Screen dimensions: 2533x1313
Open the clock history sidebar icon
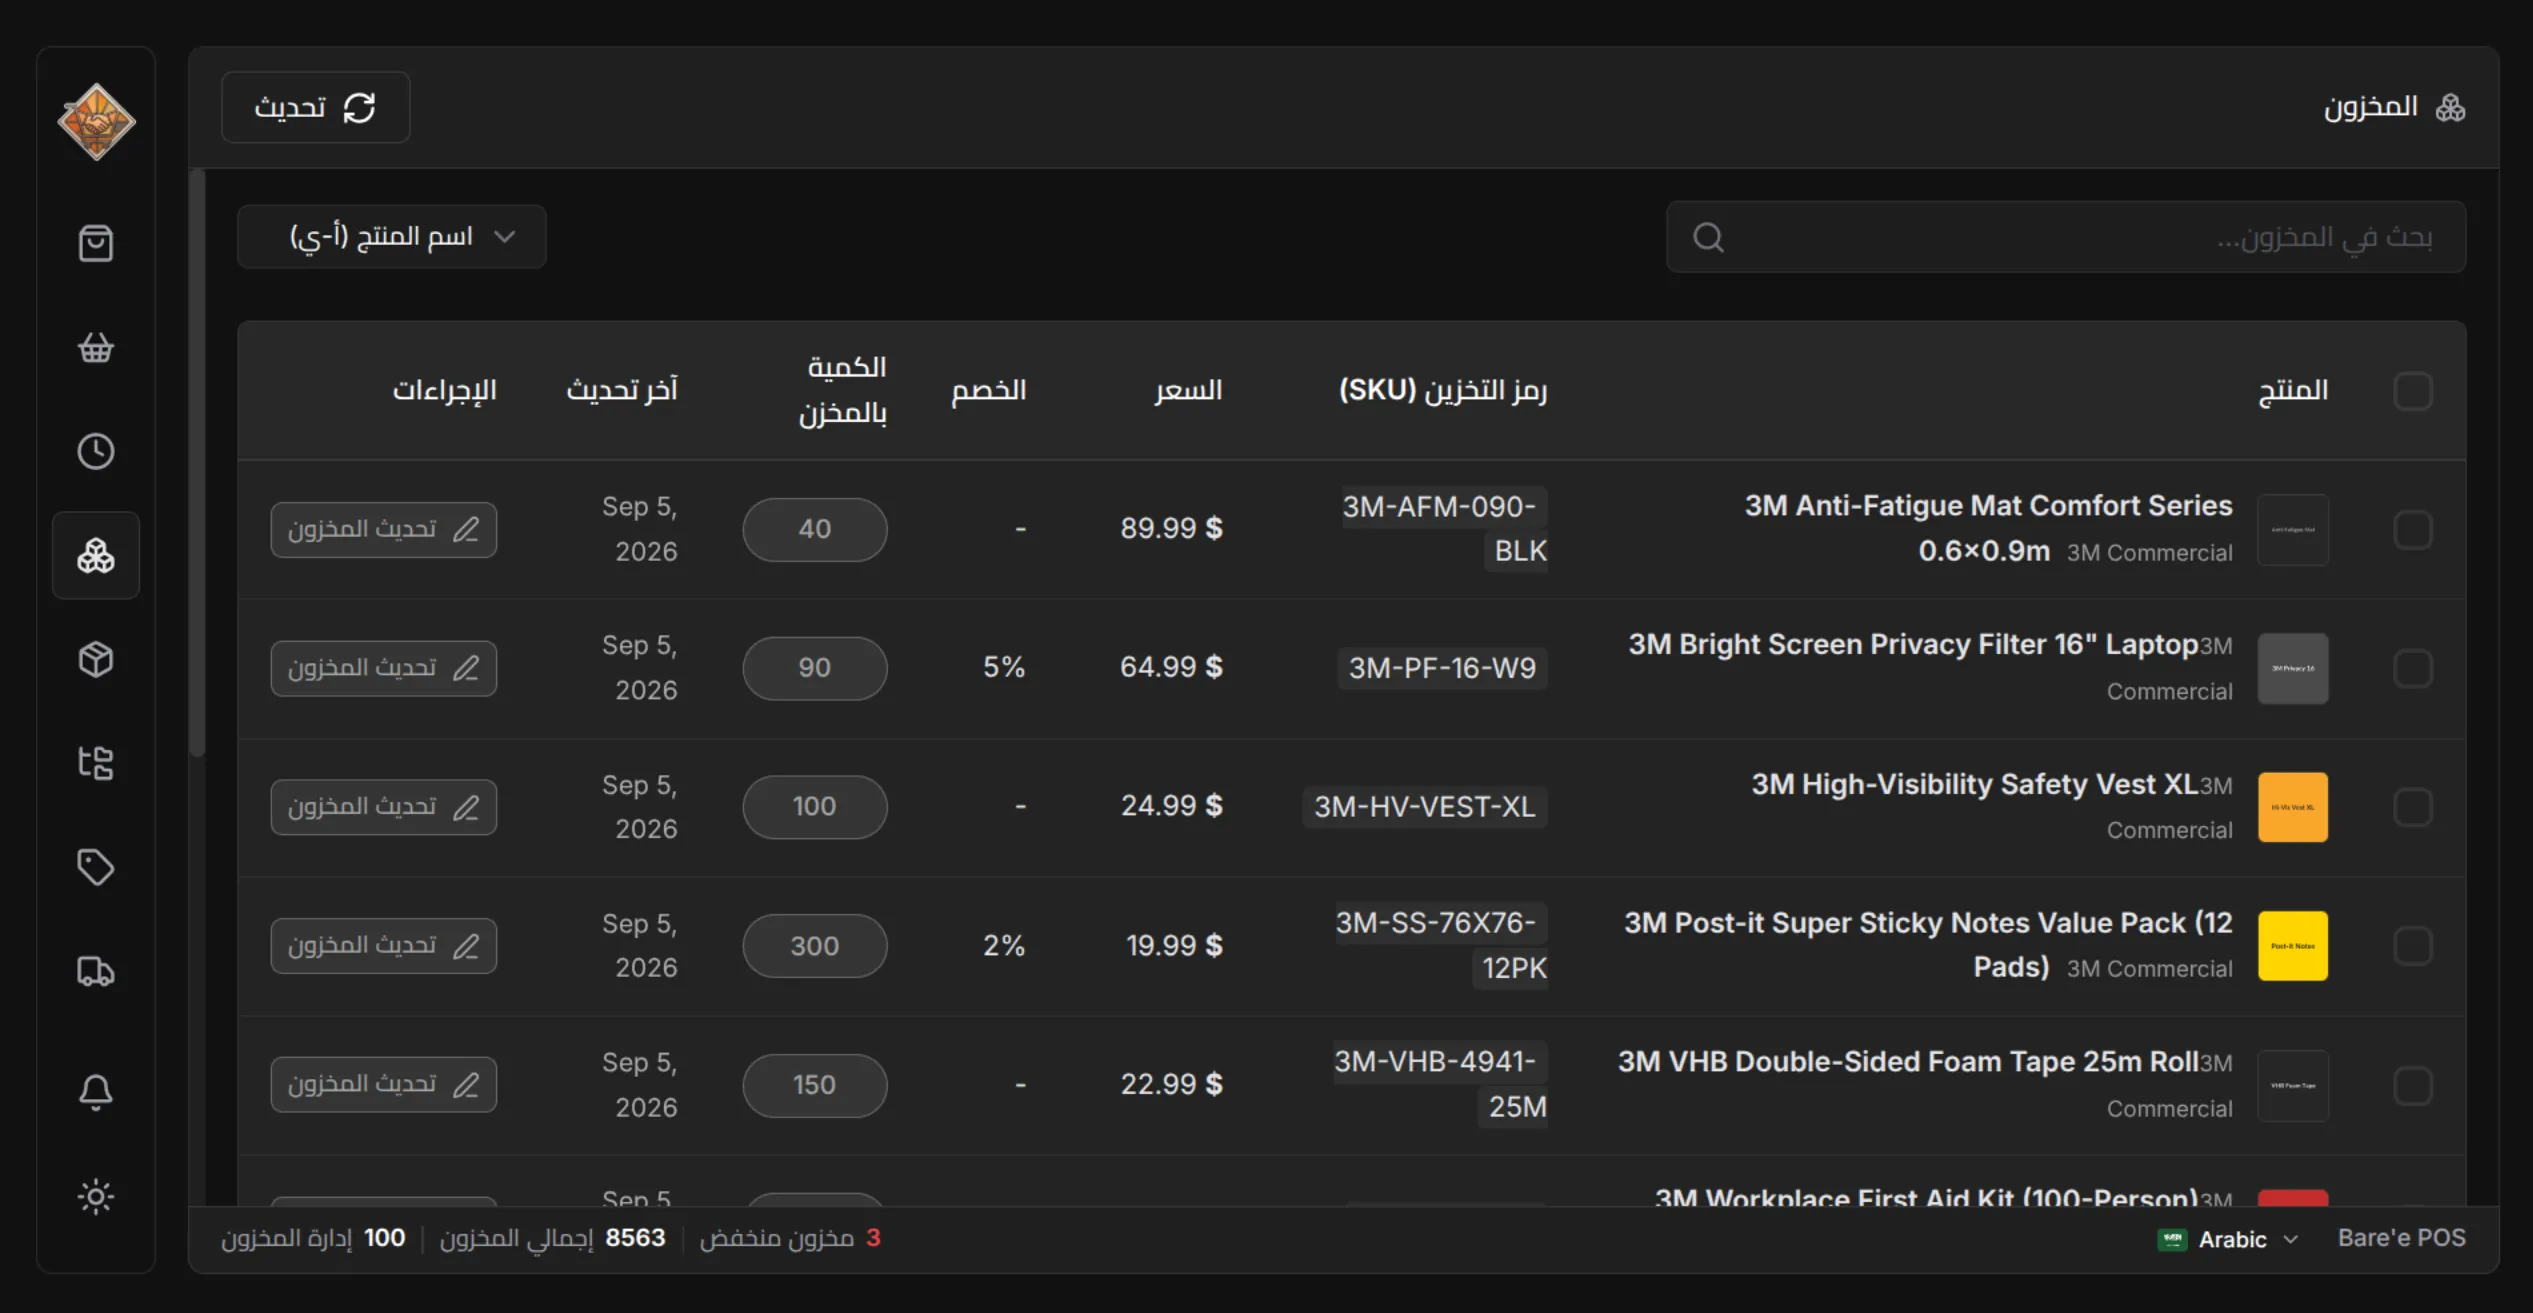[96, 451]
